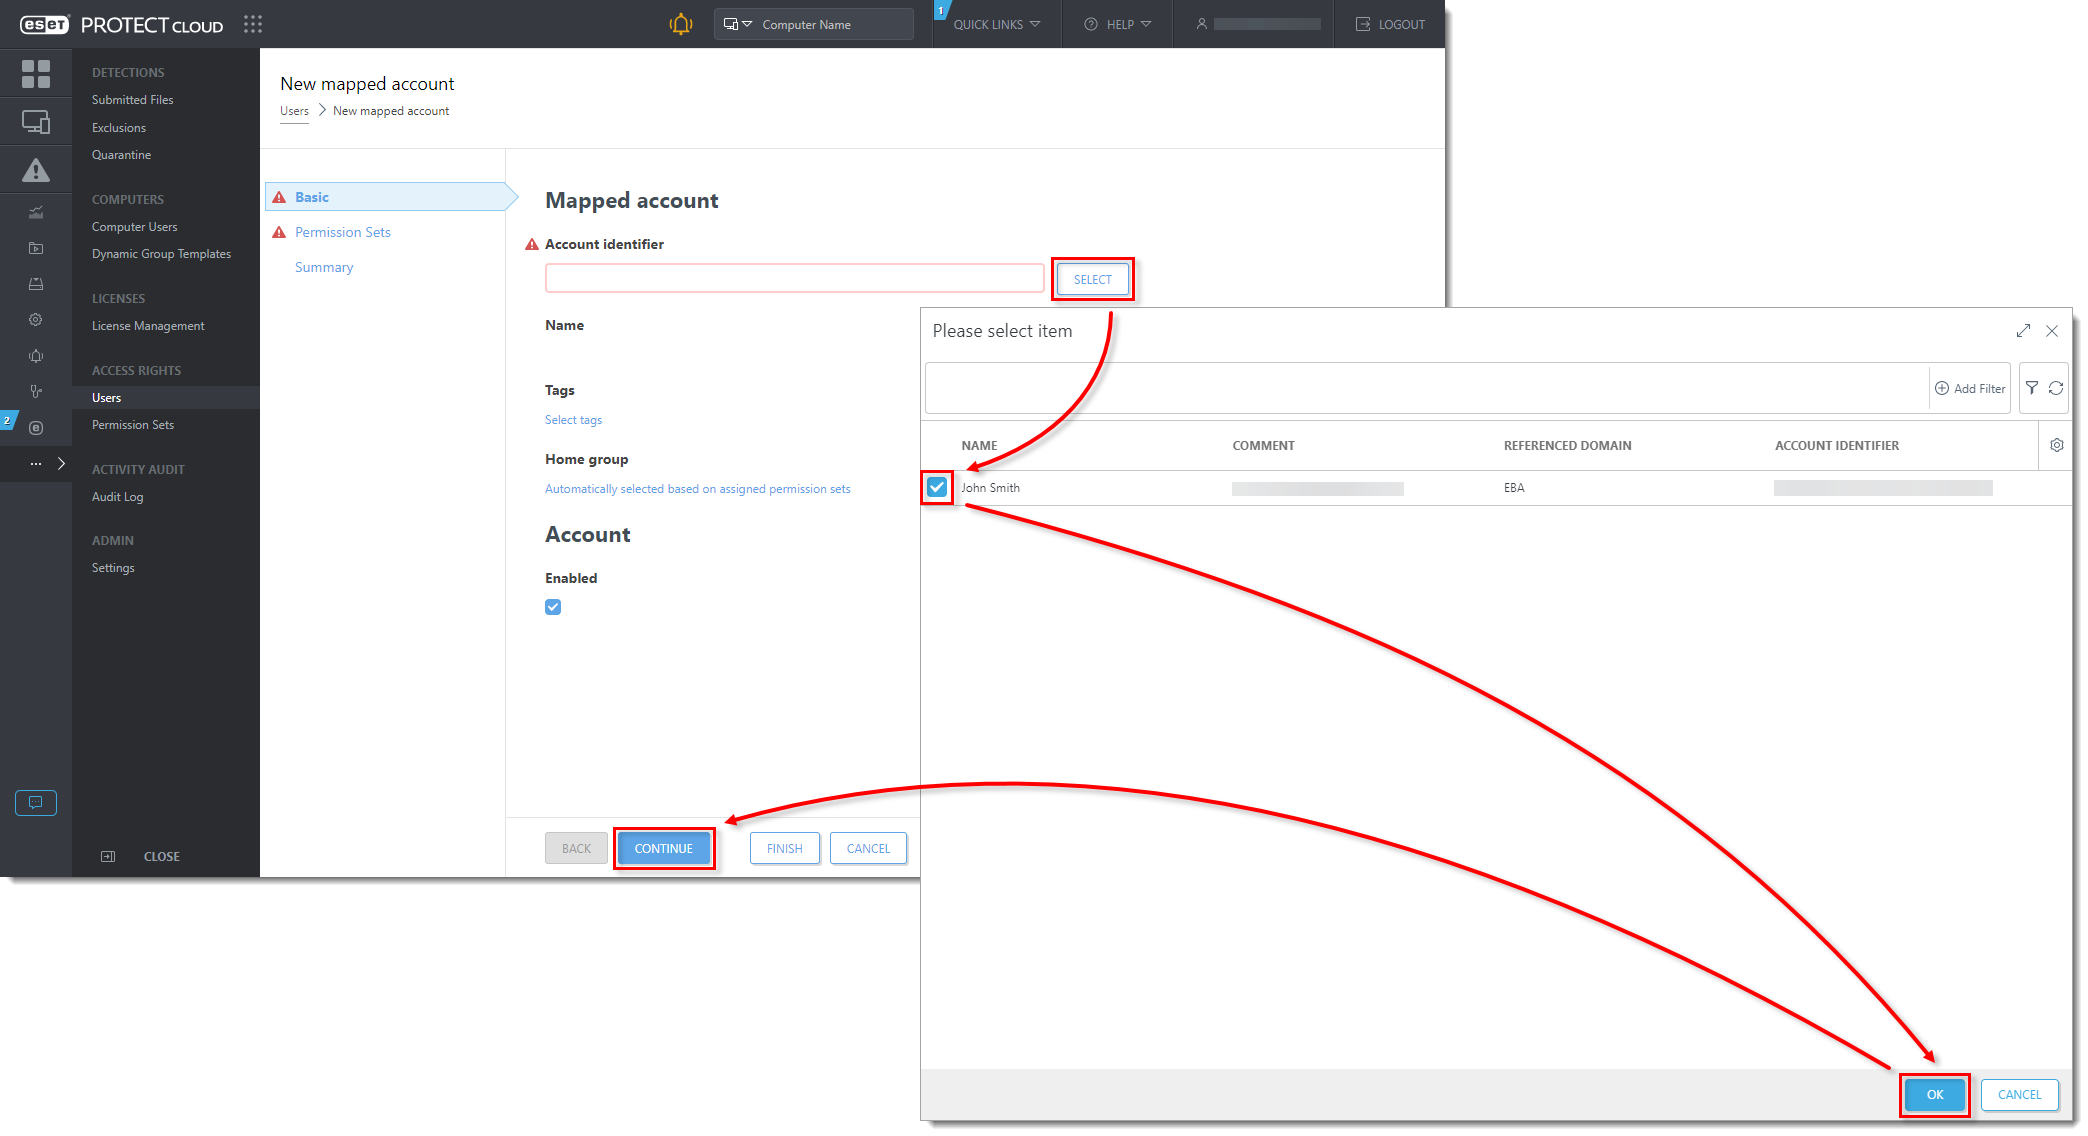Open Users under Access Rights
The image size is (2088, 1136).
pyautogui.click(x=166, y=398)
